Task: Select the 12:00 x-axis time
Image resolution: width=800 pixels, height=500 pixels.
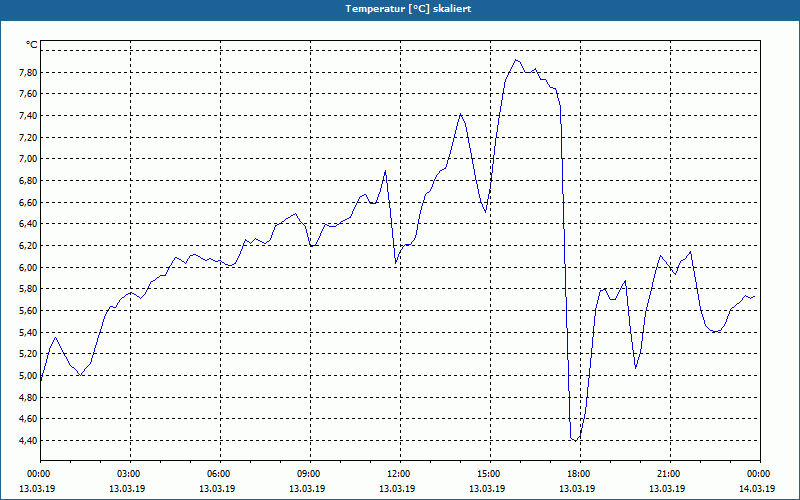Action: click(x=397, y=474)
